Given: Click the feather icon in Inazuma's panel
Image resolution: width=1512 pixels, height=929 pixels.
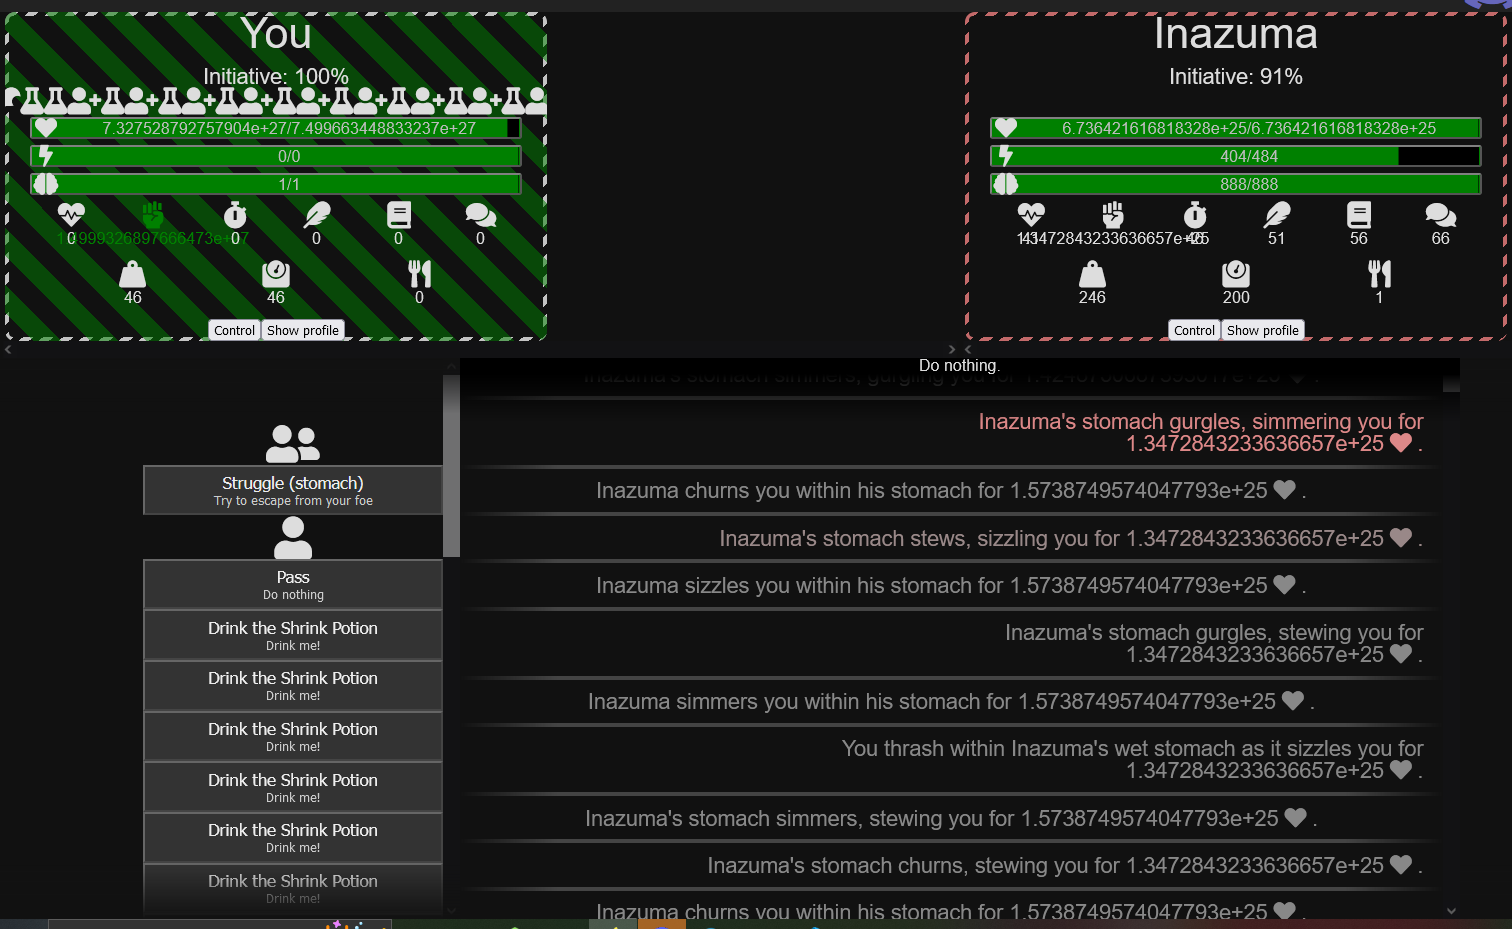Looking at the screenshot, I should (1277, 215).
